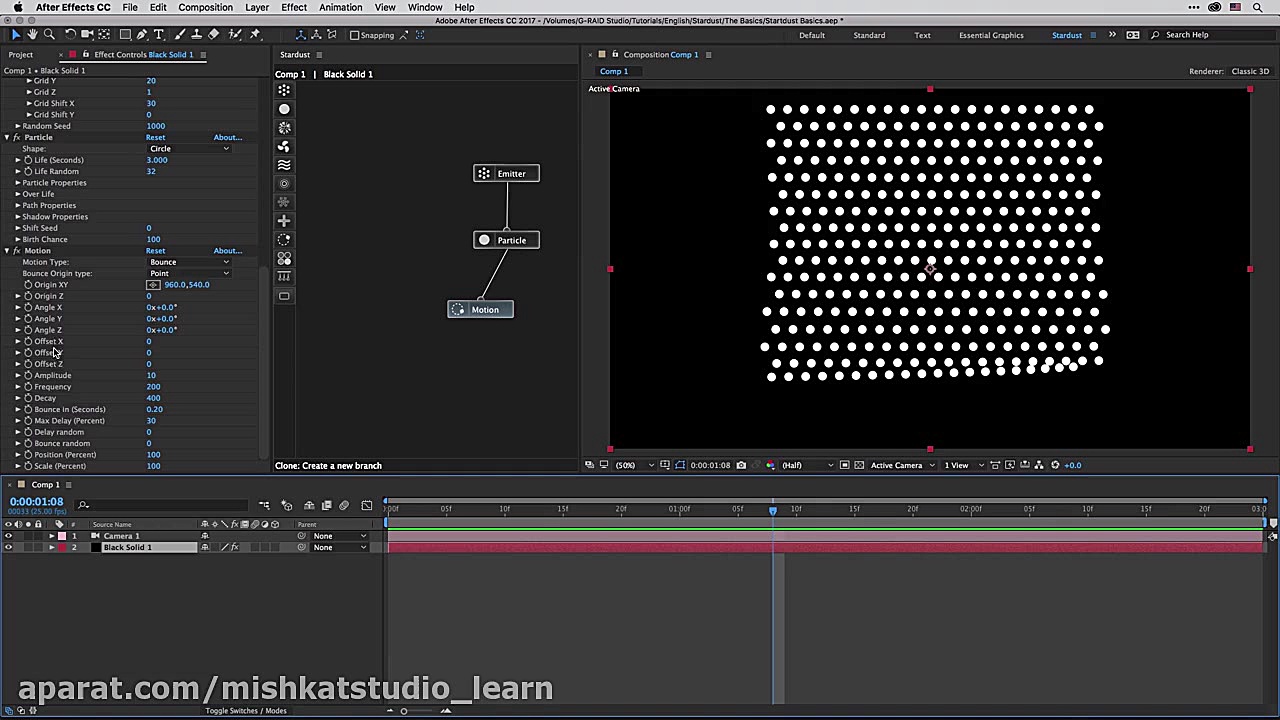Select the Selection tool in the toolbar
Image resolution: width=1280 pixels, height=720 pixels.
15,34
